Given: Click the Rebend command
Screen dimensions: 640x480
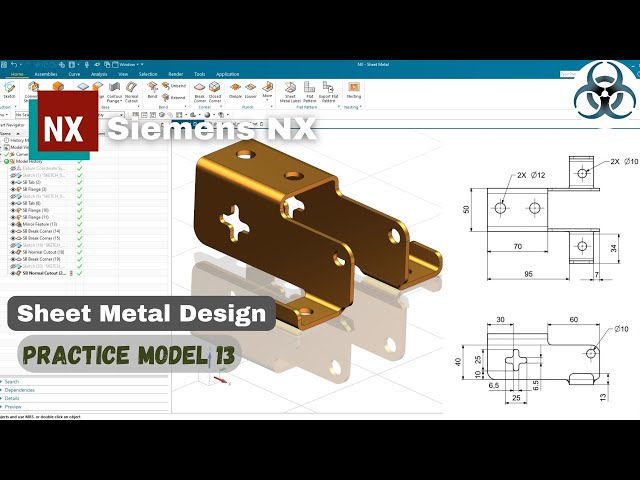Looking at the screenshot, I should click(174, 98).
